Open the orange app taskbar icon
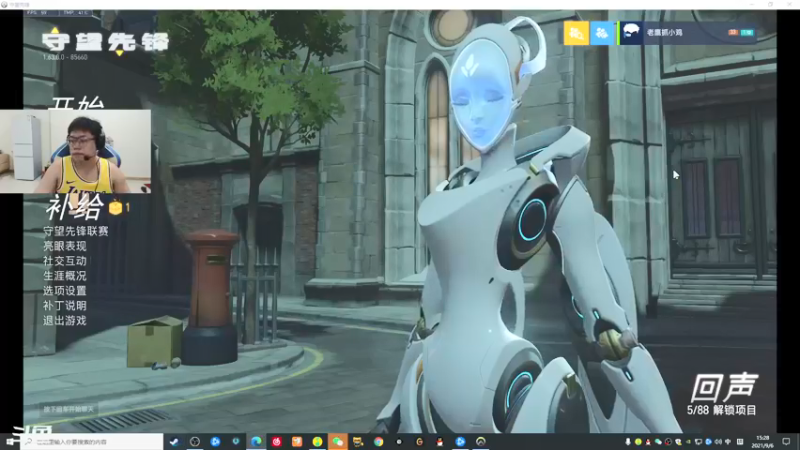Image resolution: width=800 pixels, height=450 pixels. click(x=296, y=442)
